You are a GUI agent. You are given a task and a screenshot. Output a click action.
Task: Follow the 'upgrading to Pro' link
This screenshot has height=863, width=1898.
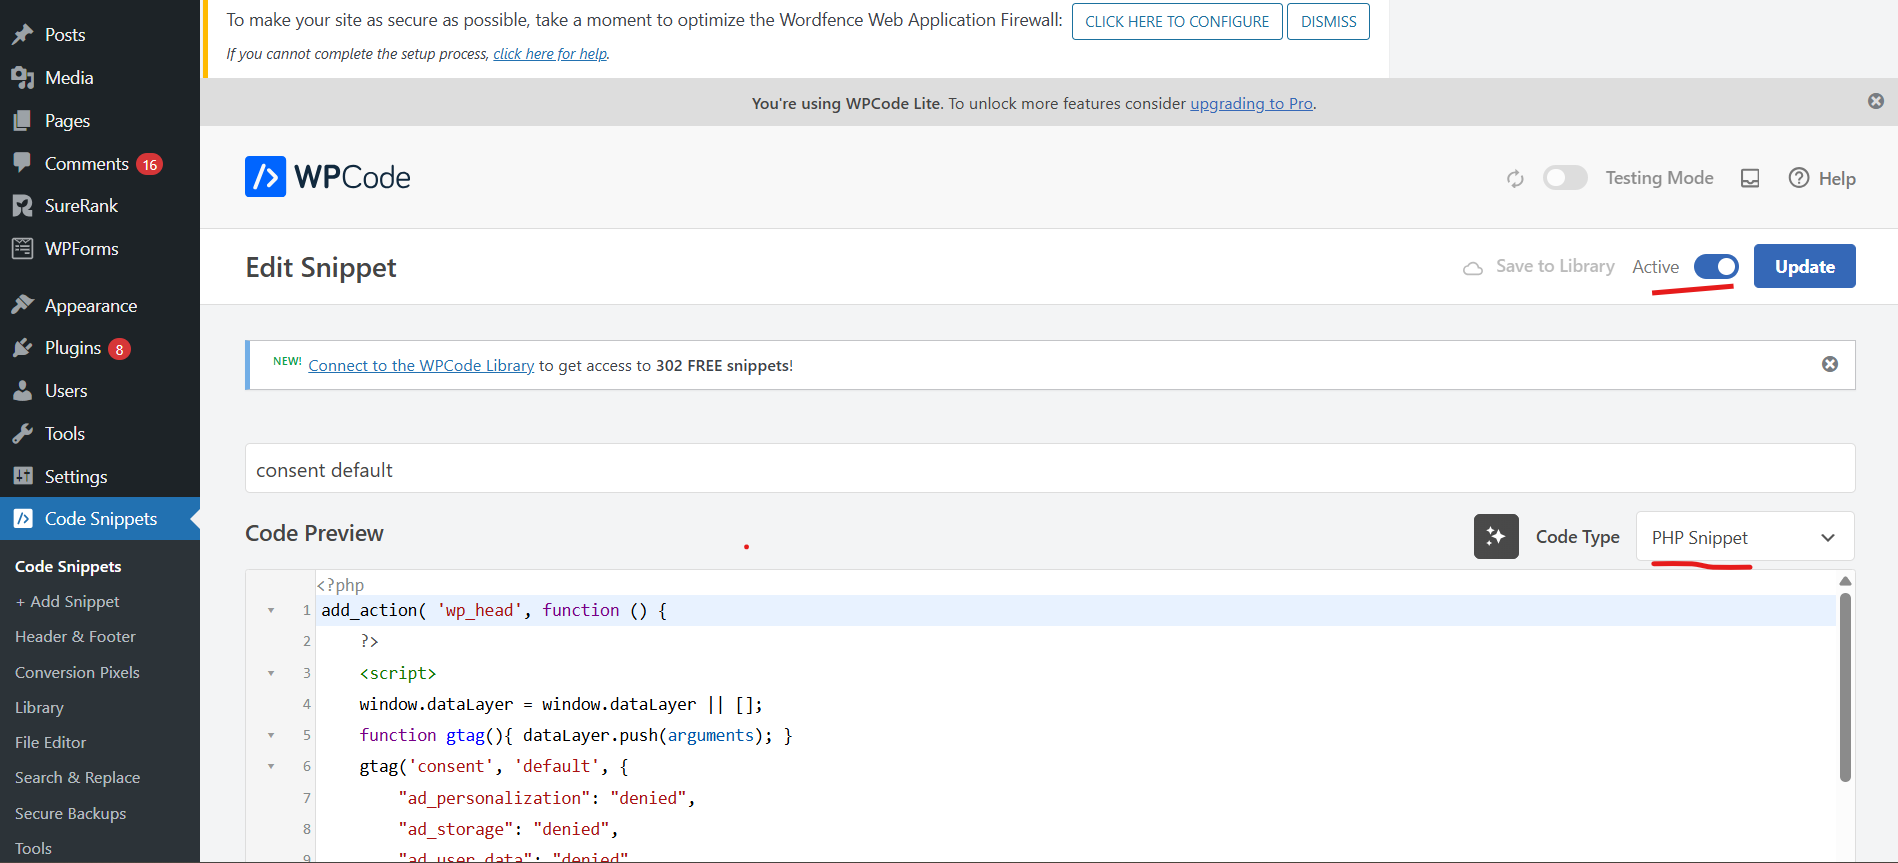click(1251, 103)
